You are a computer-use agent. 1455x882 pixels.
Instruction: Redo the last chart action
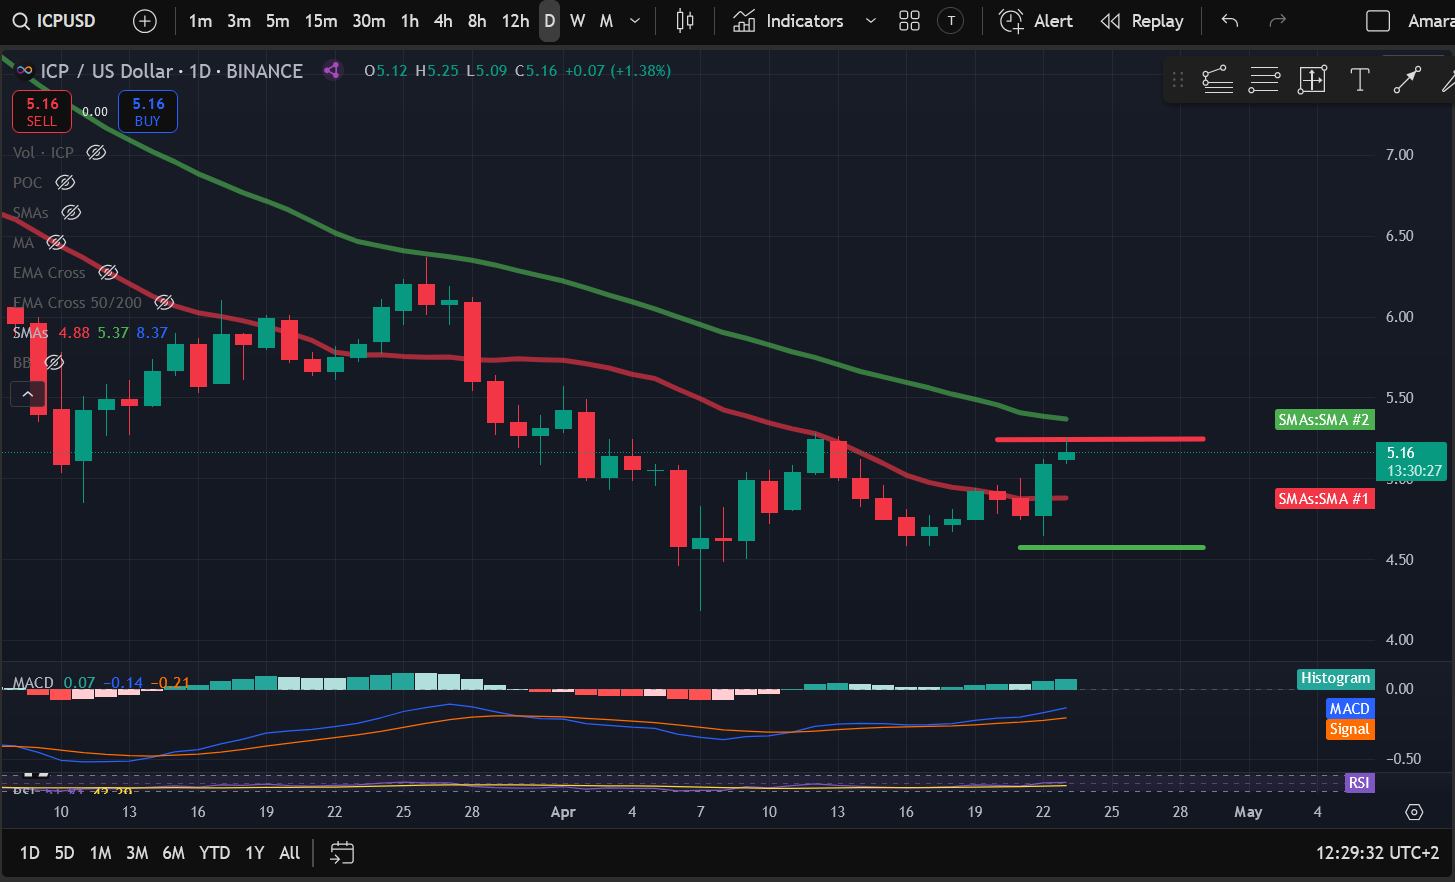pyautogui.click(x=1277, y=21)
